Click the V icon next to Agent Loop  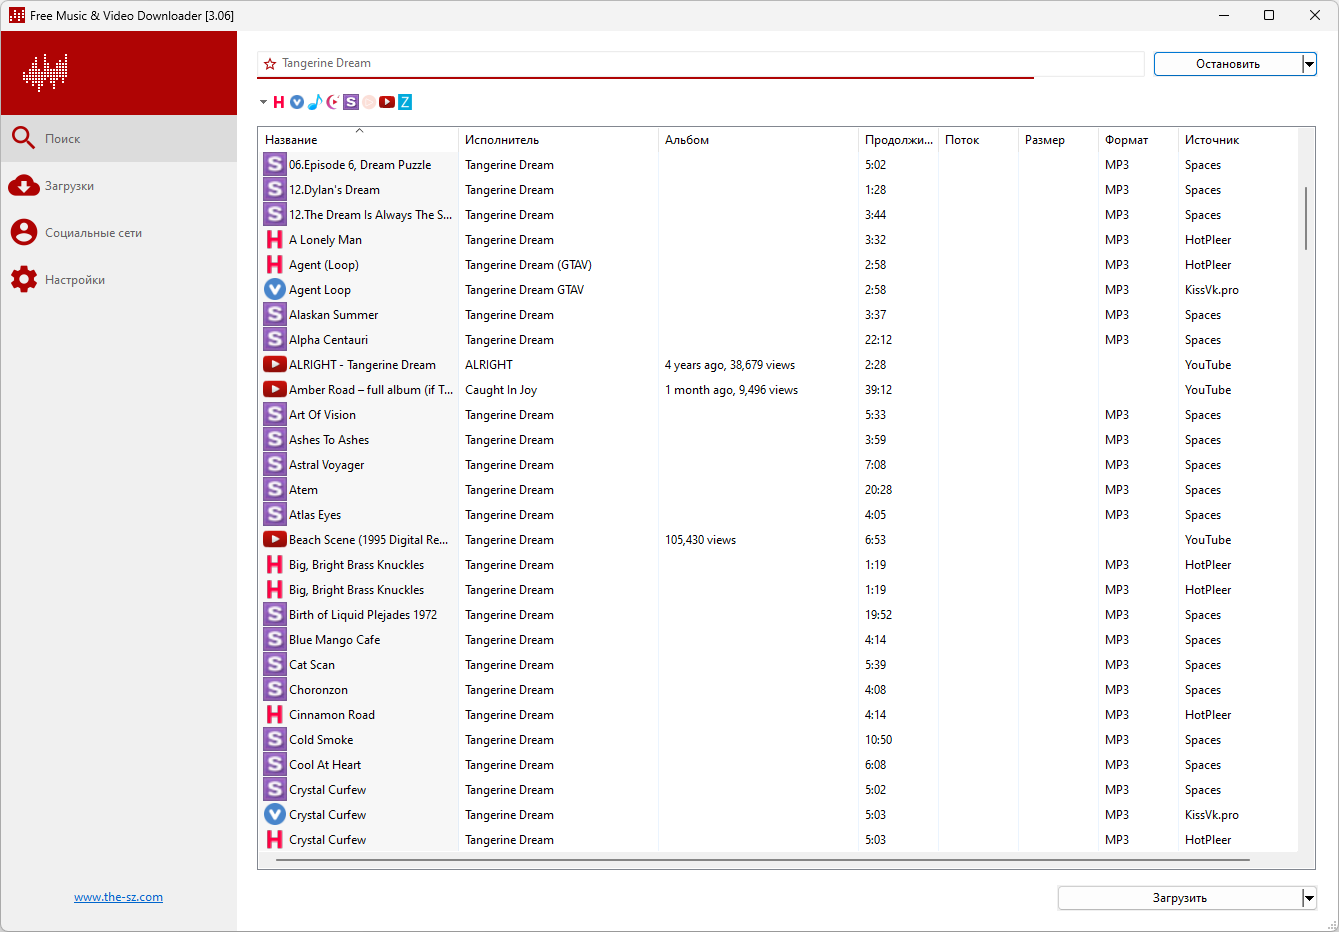tap(275, 290)
